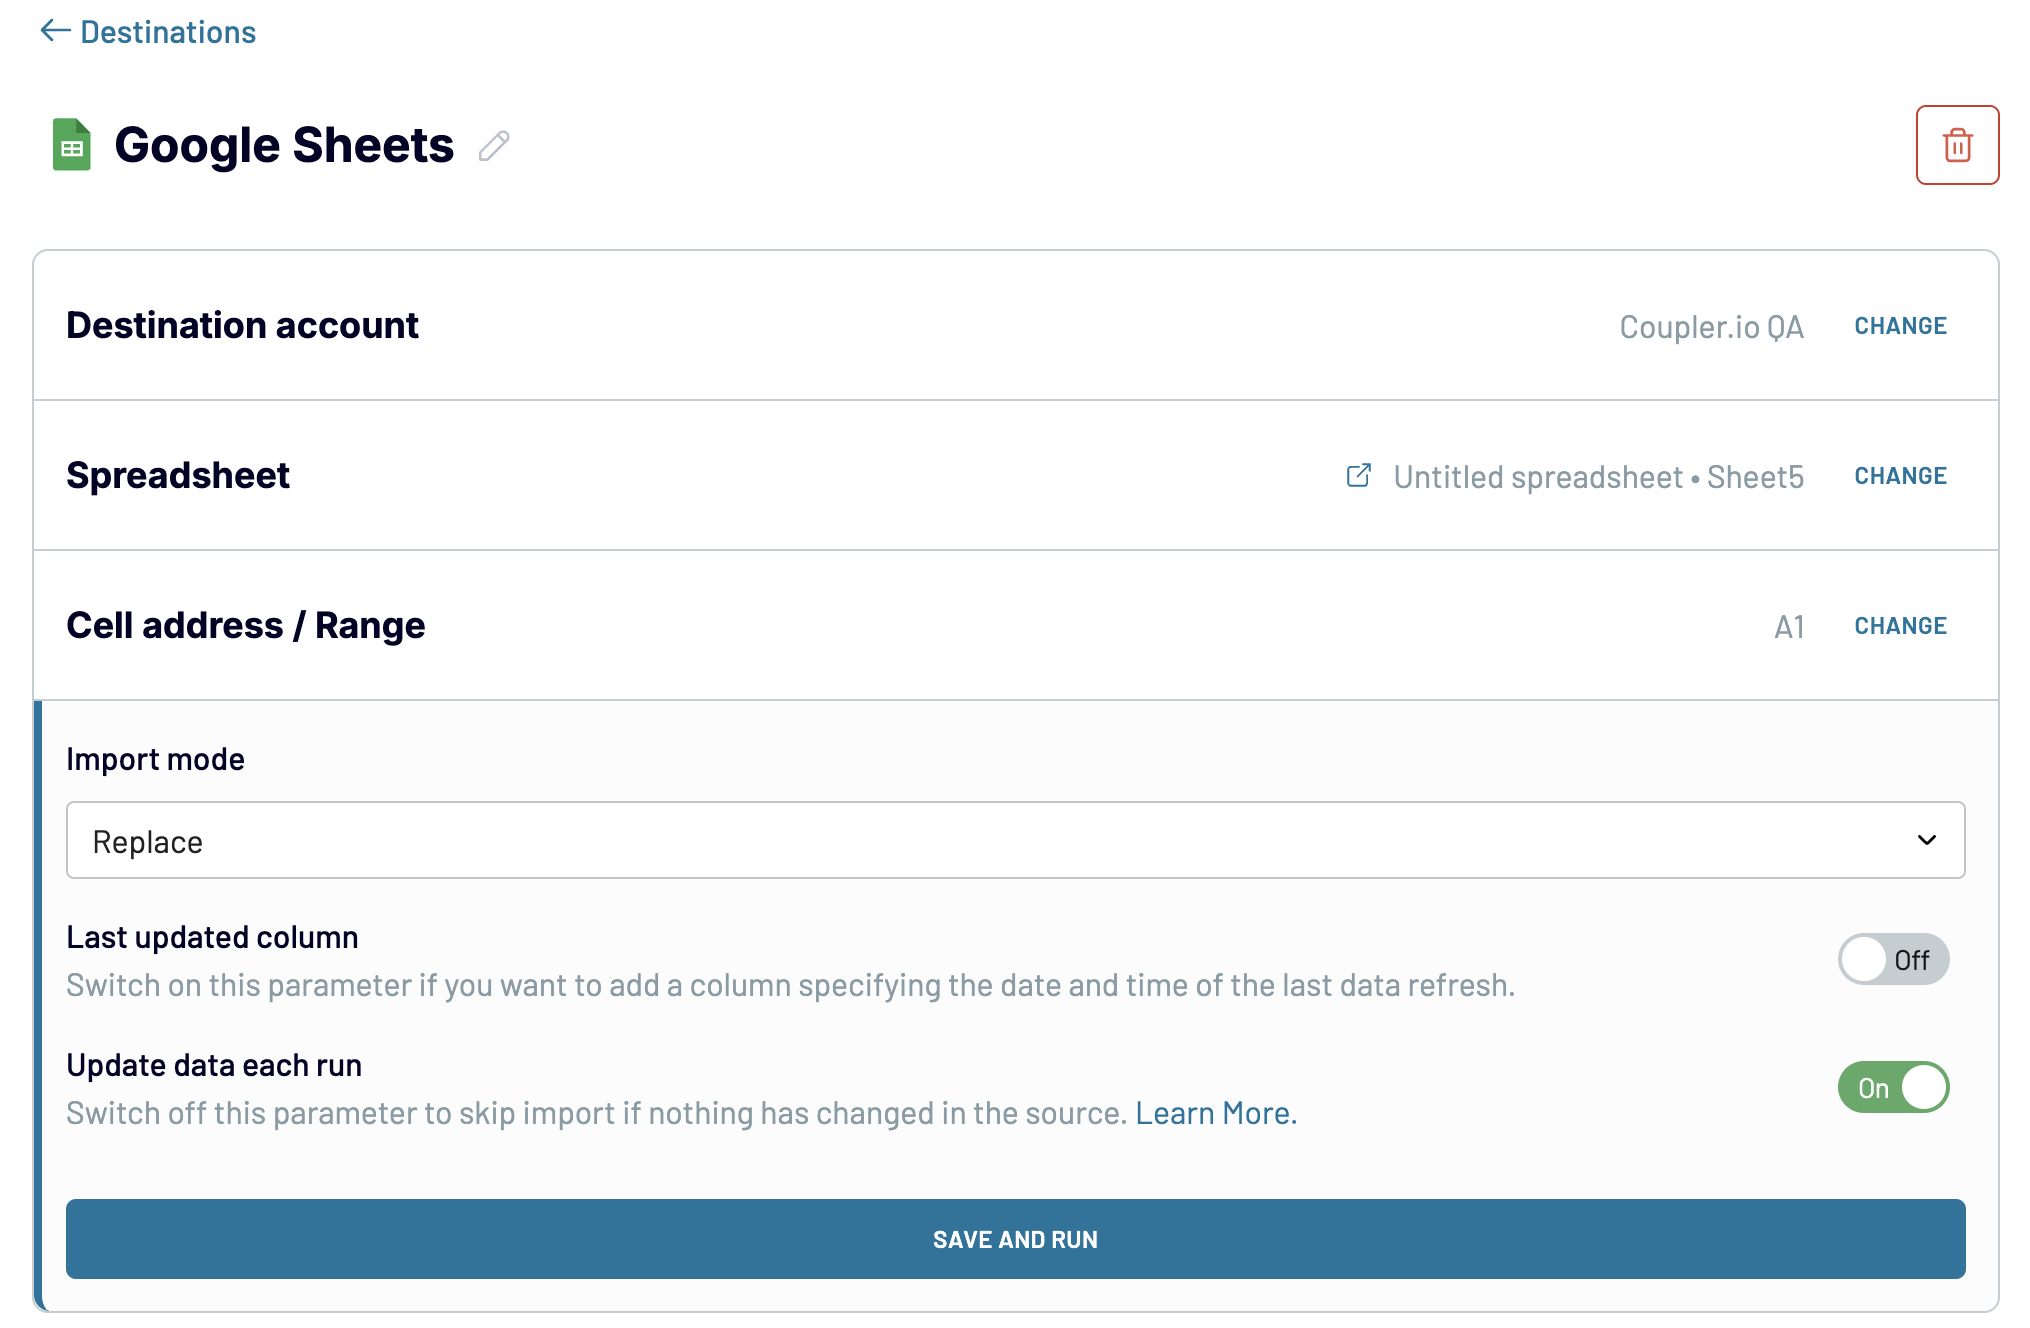
Task: Turn off Update data each run toggle
Action: pos(1893,1087)
